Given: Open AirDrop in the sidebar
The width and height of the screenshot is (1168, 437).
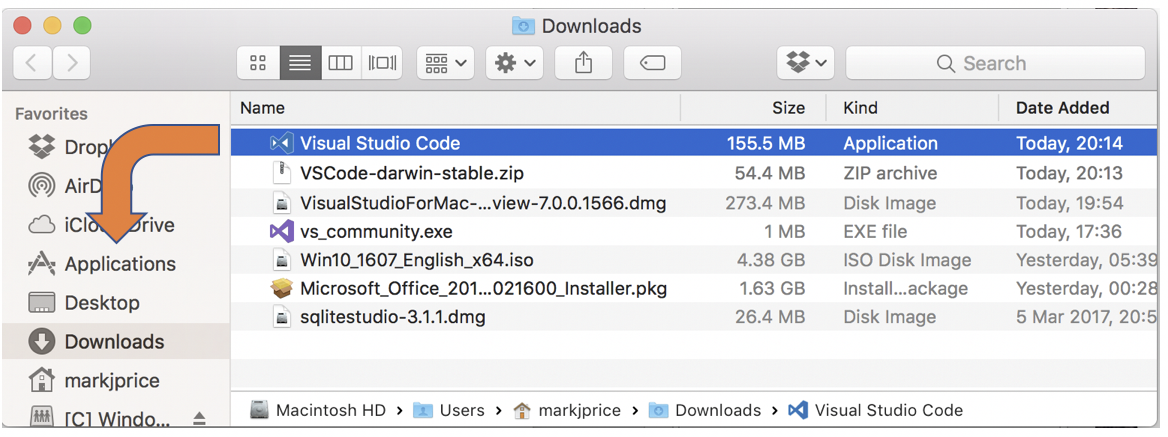Looking at the screenshot, I should tap(80, 186).
